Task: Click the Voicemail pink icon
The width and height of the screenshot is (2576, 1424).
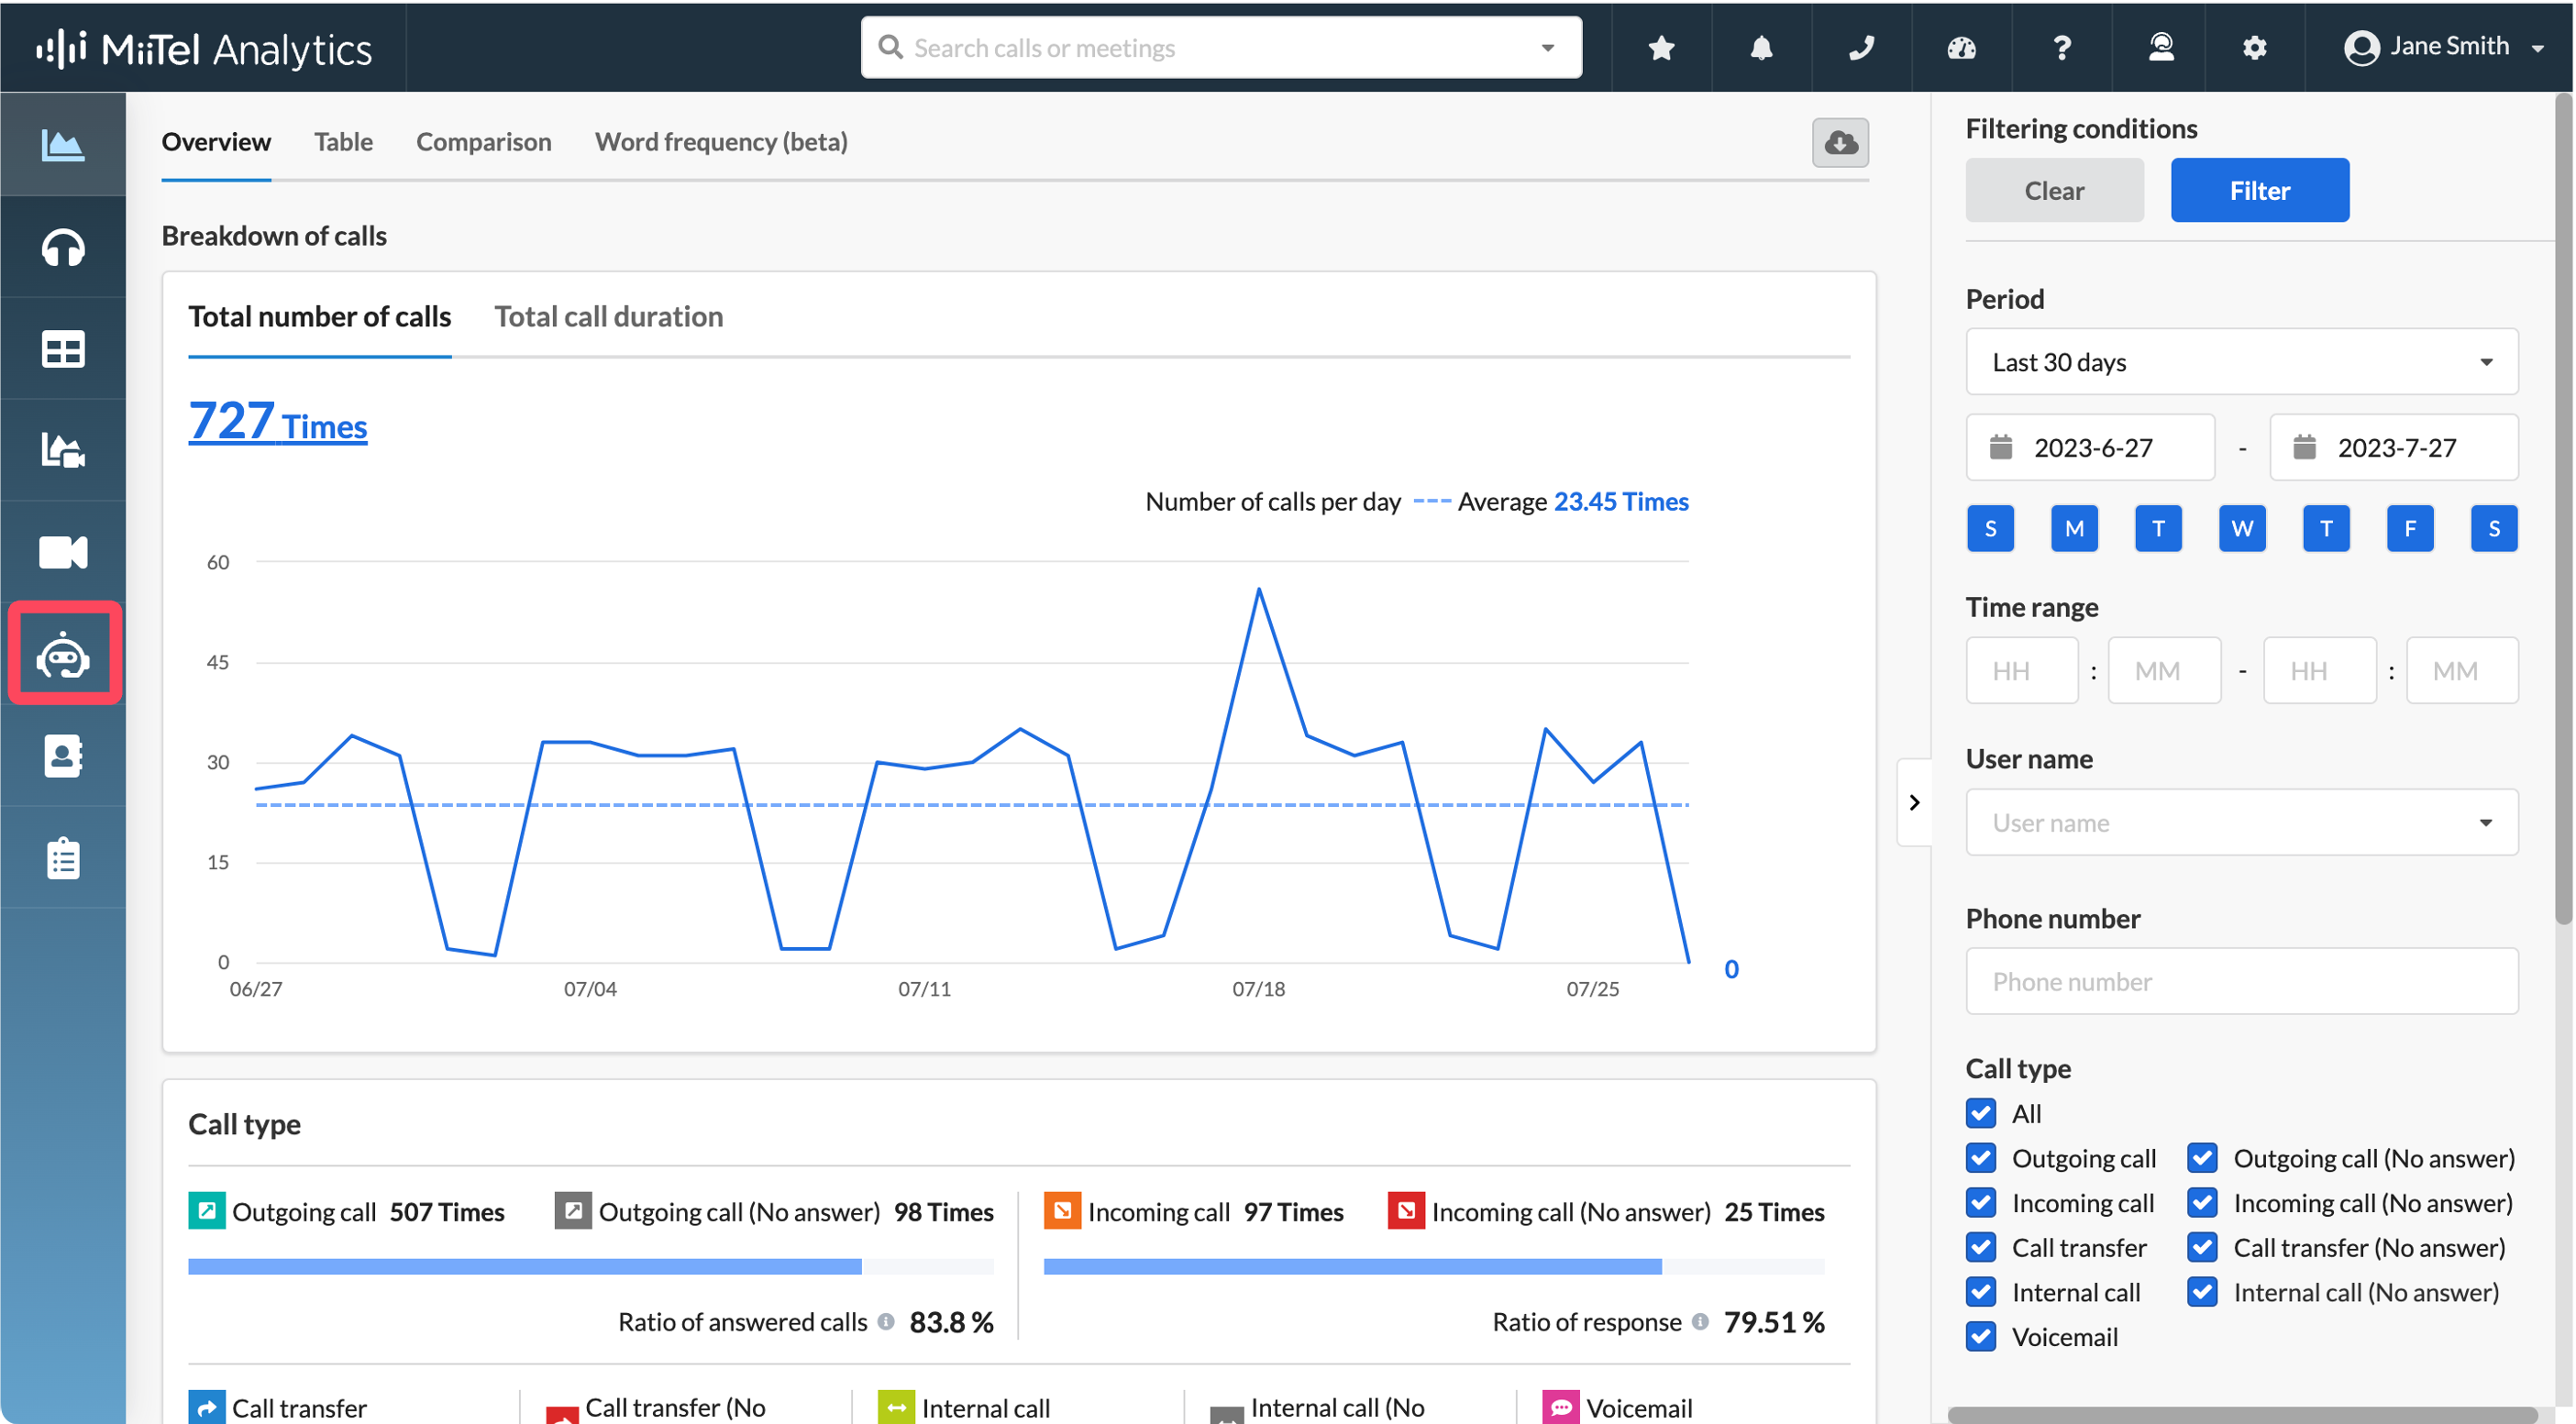Action: [x=1561, y=1406]
